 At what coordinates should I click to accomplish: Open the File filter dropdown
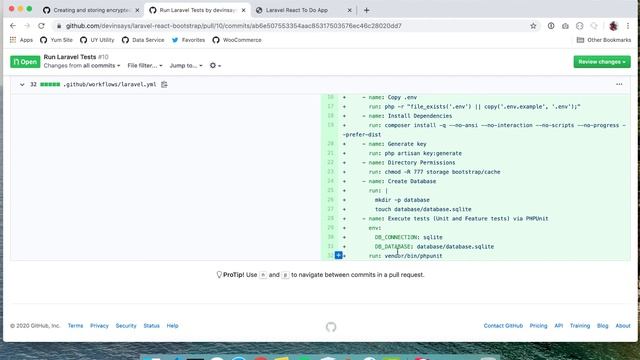click(x=145, y=66)
